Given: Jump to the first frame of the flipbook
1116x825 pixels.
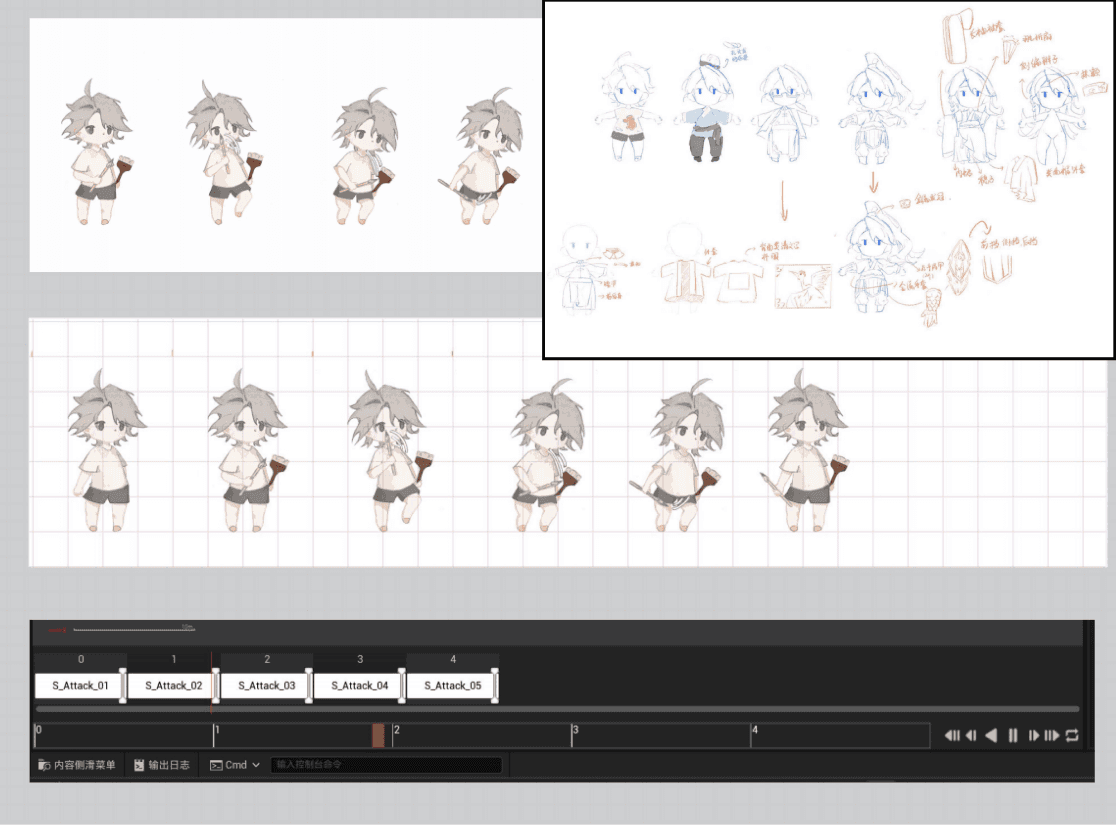Looking at the screenshot, I should [x=952, y=735].
